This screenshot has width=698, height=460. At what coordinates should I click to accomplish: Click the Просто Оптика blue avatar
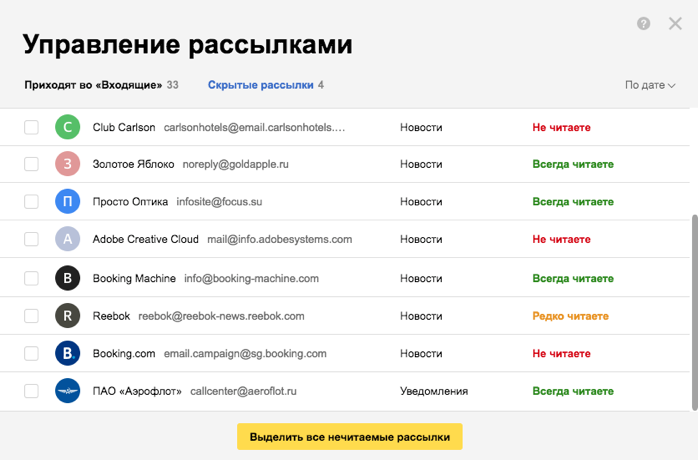click(x=68, y=201)
